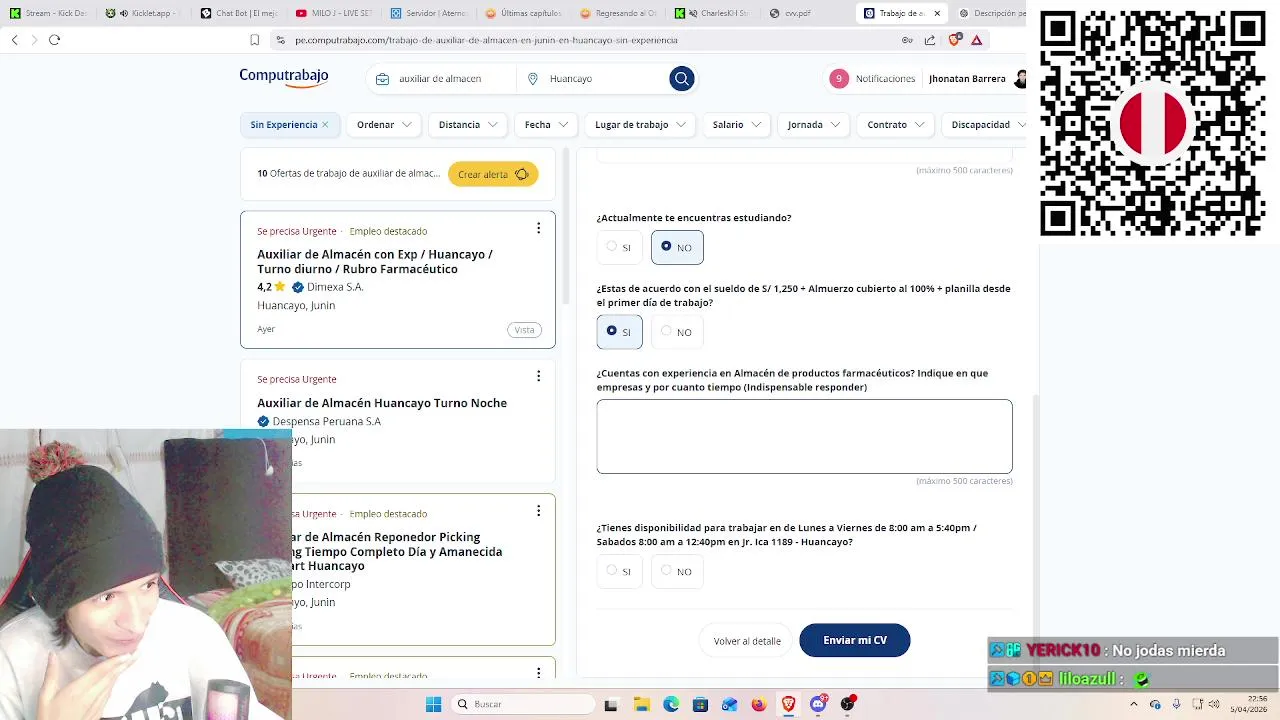Select SI for currently studying question

(x=619, y=247)
